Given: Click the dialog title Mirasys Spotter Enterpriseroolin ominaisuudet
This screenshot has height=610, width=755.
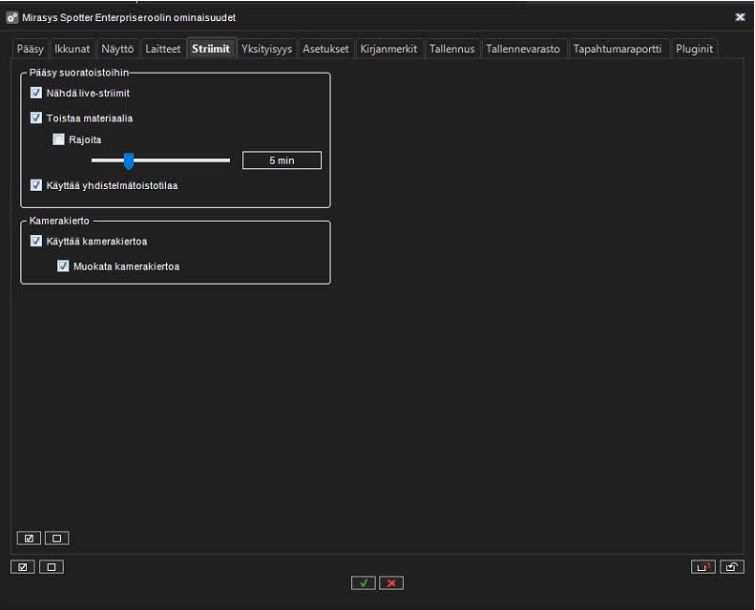Looking at the screenshot, I should tap(129, 18).
